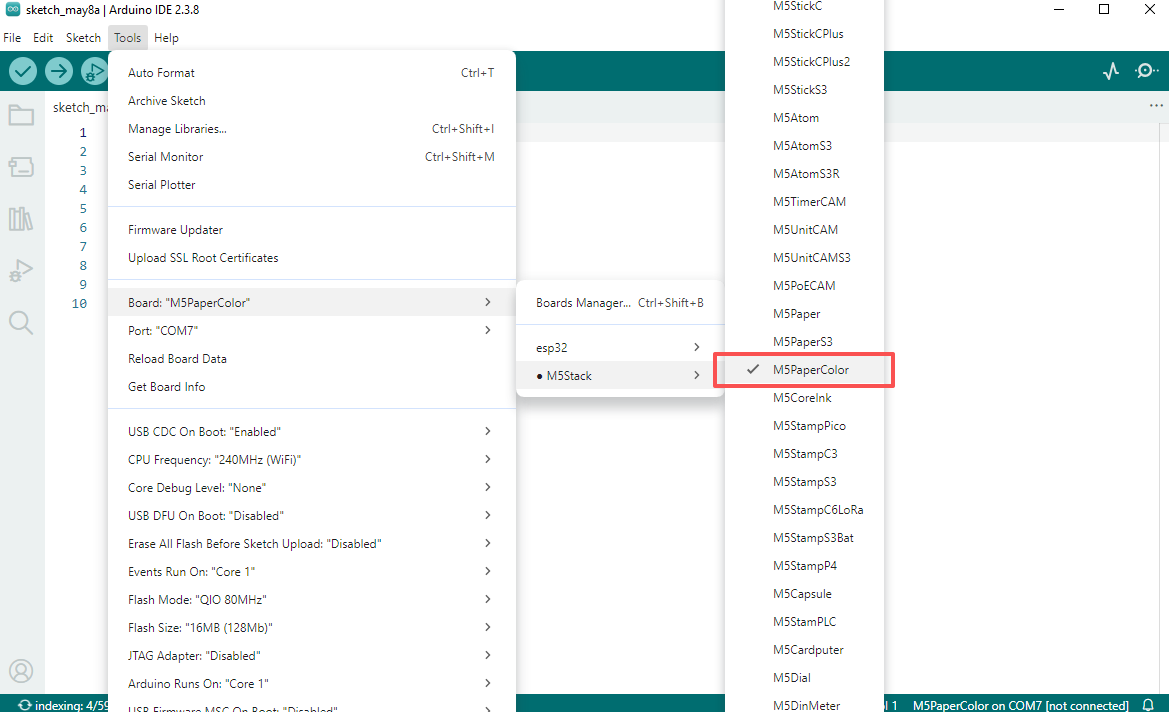Image resolution: width=1169 pixels, height=712 pixels.
Task: Open the Sketch menu
Action: pos(83,38)
